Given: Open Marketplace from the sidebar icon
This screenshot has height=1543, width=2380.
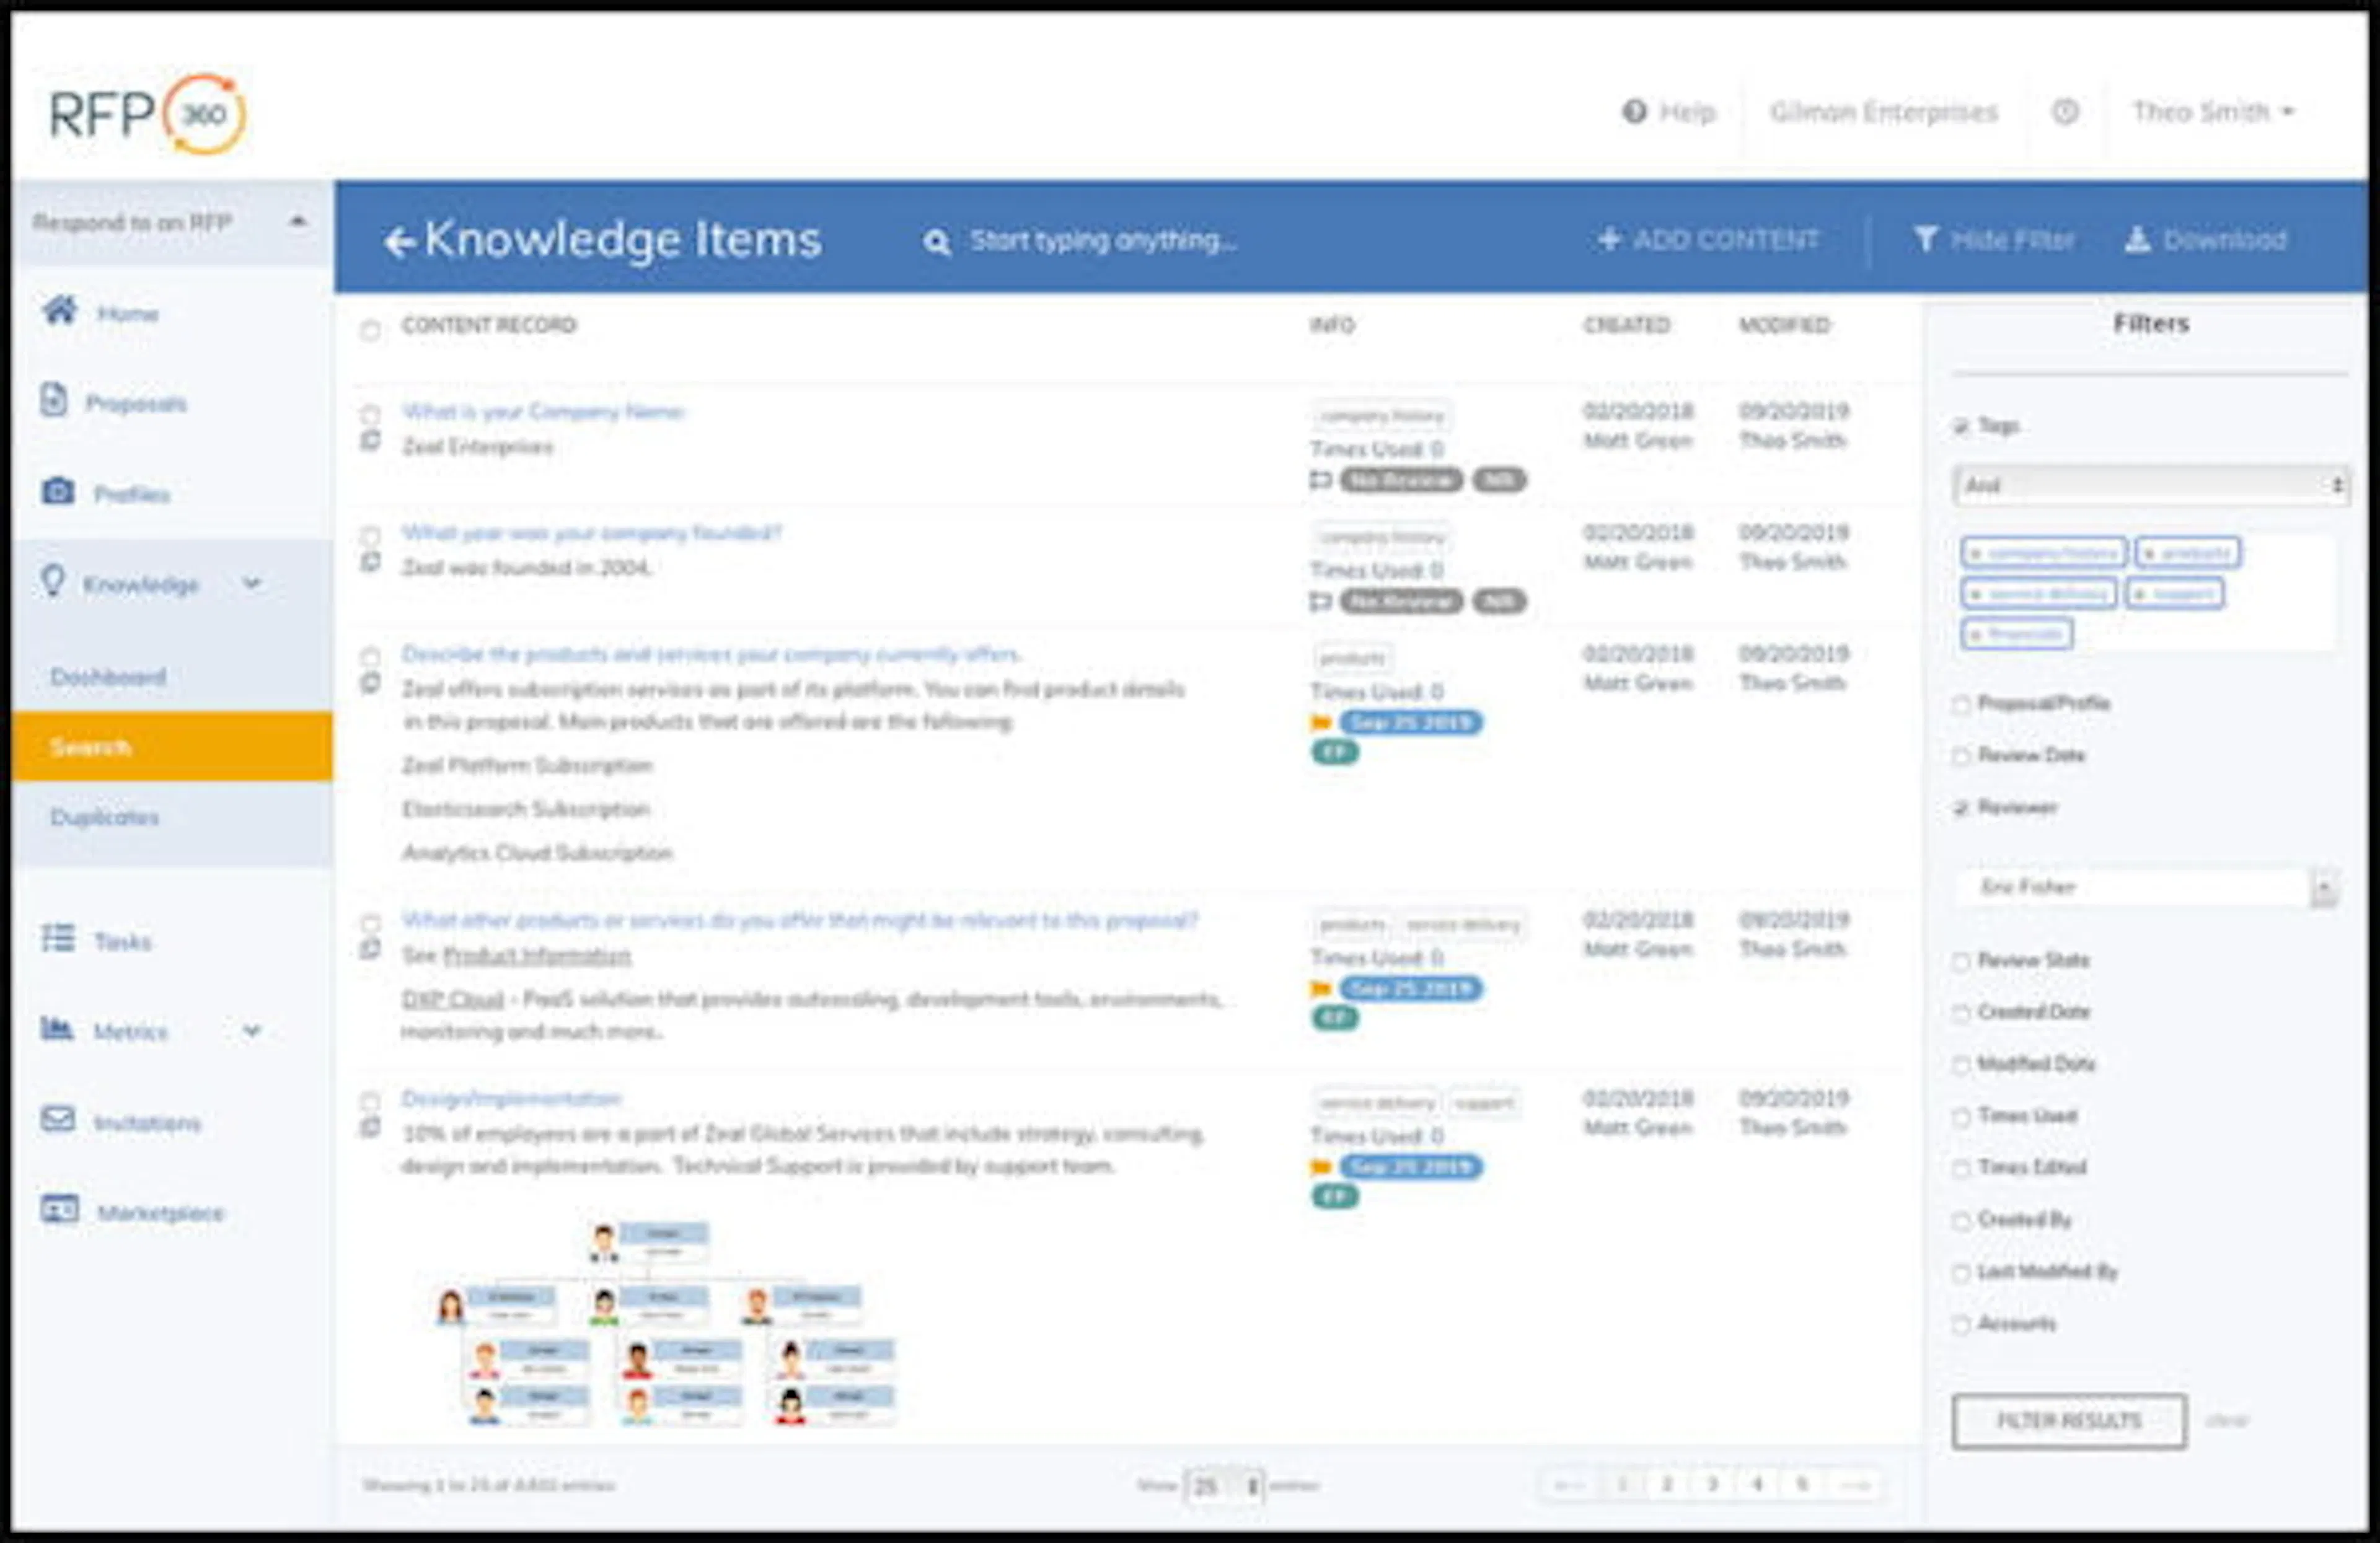Looking at the screenshot, I should [x=60, y=1209].
